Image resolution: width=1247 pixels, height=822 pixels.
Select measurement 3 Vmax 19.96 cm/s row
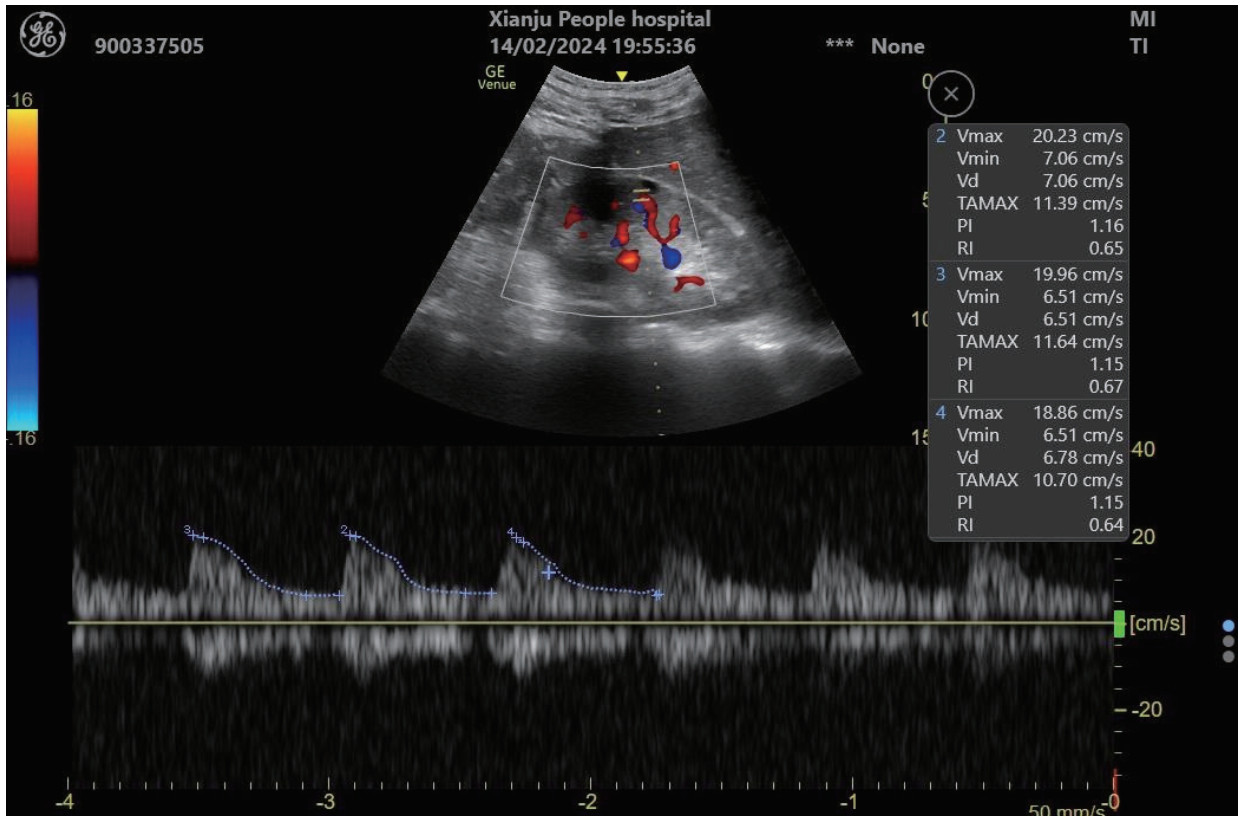[x=1029, y=274]
